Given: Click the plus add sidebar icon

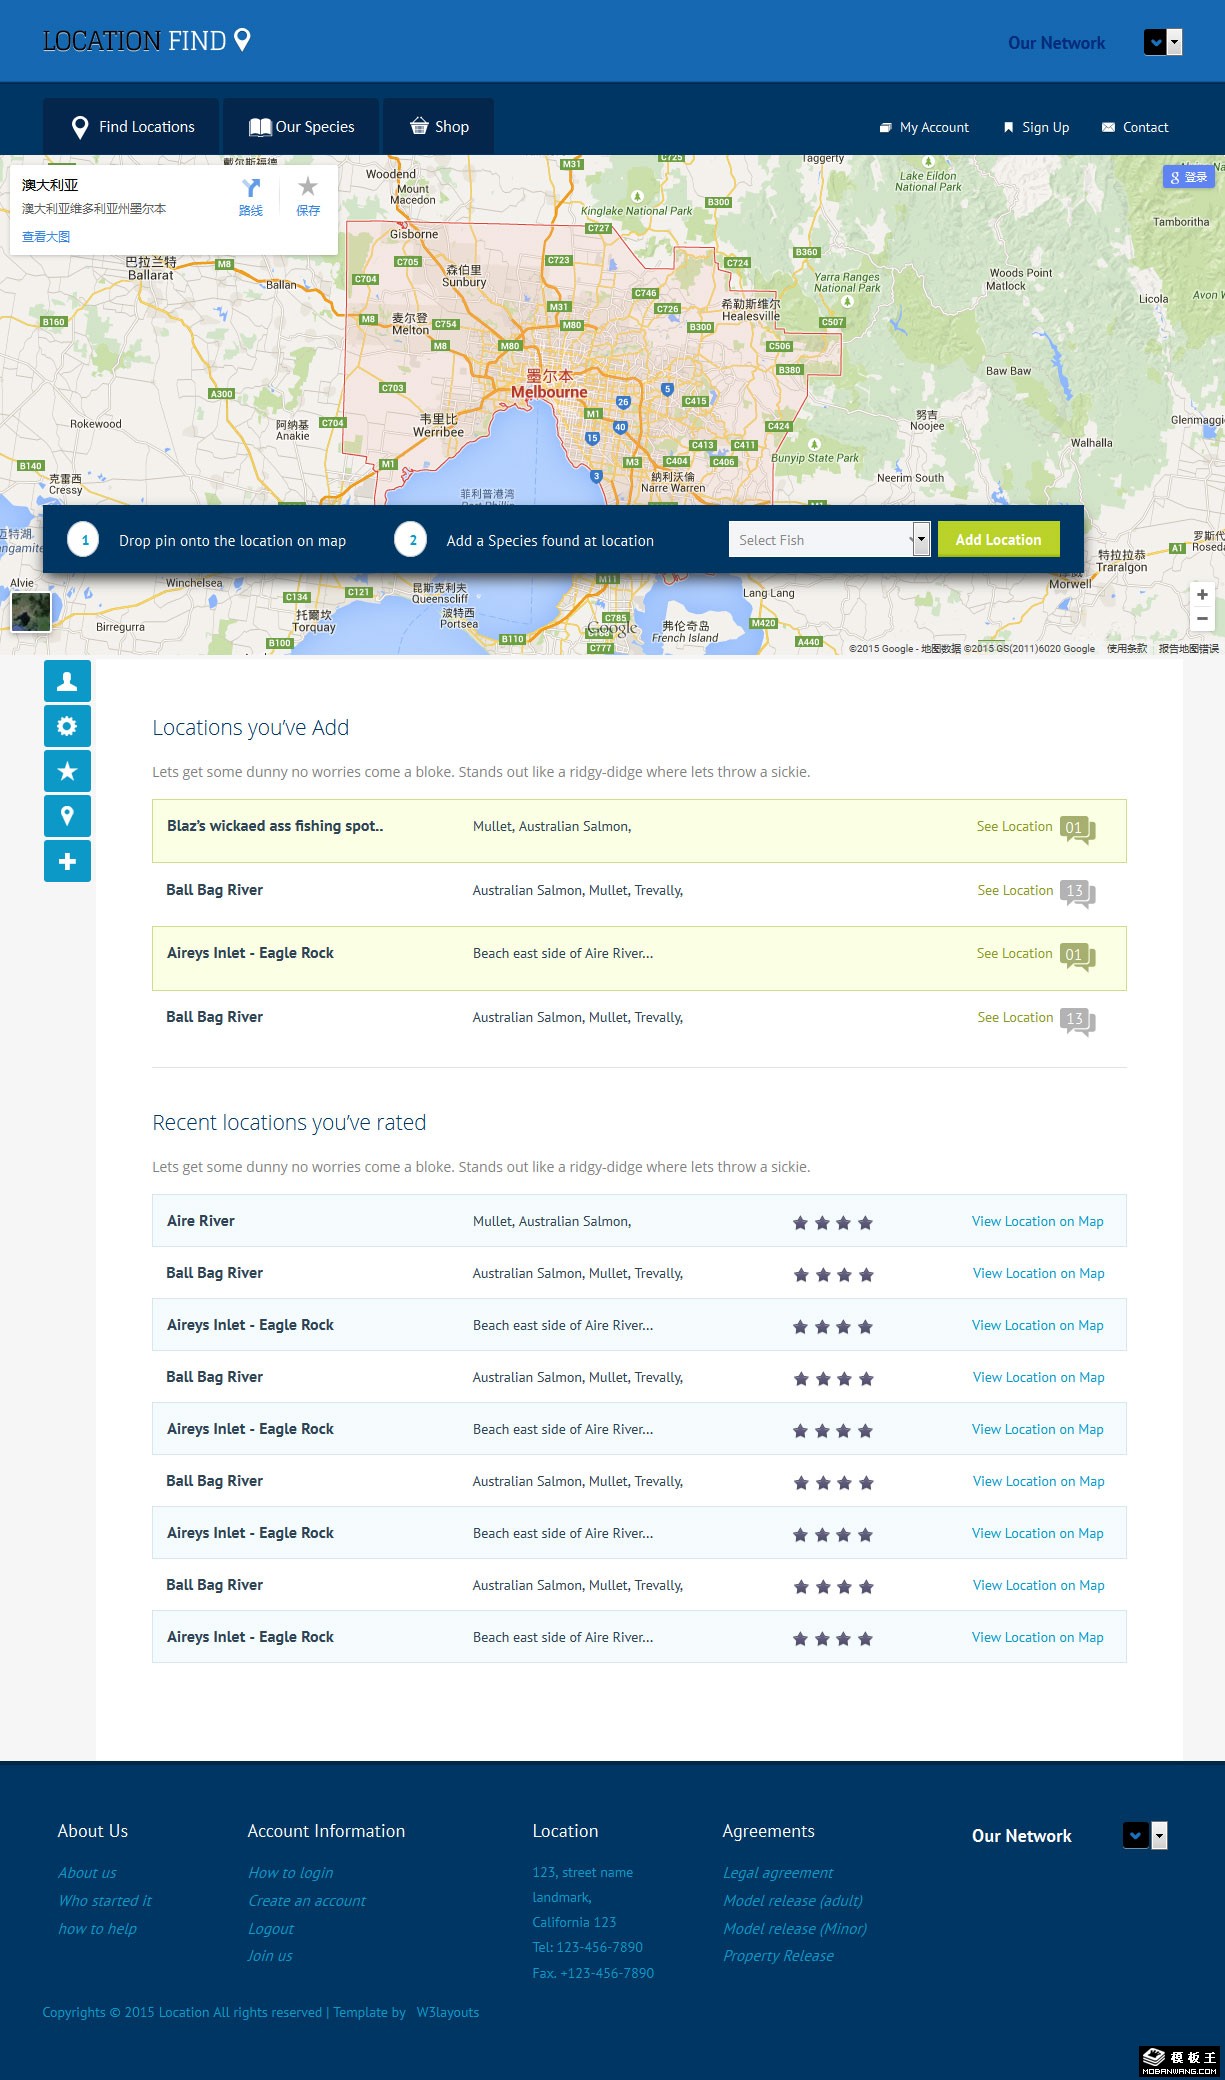Looking at the screenshot, I should coord(67,861).
